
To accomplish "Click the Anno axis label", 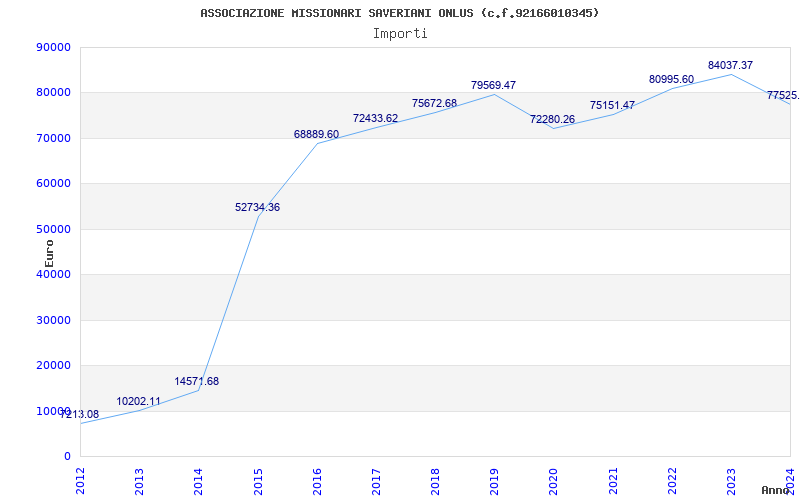I will 776,490.
